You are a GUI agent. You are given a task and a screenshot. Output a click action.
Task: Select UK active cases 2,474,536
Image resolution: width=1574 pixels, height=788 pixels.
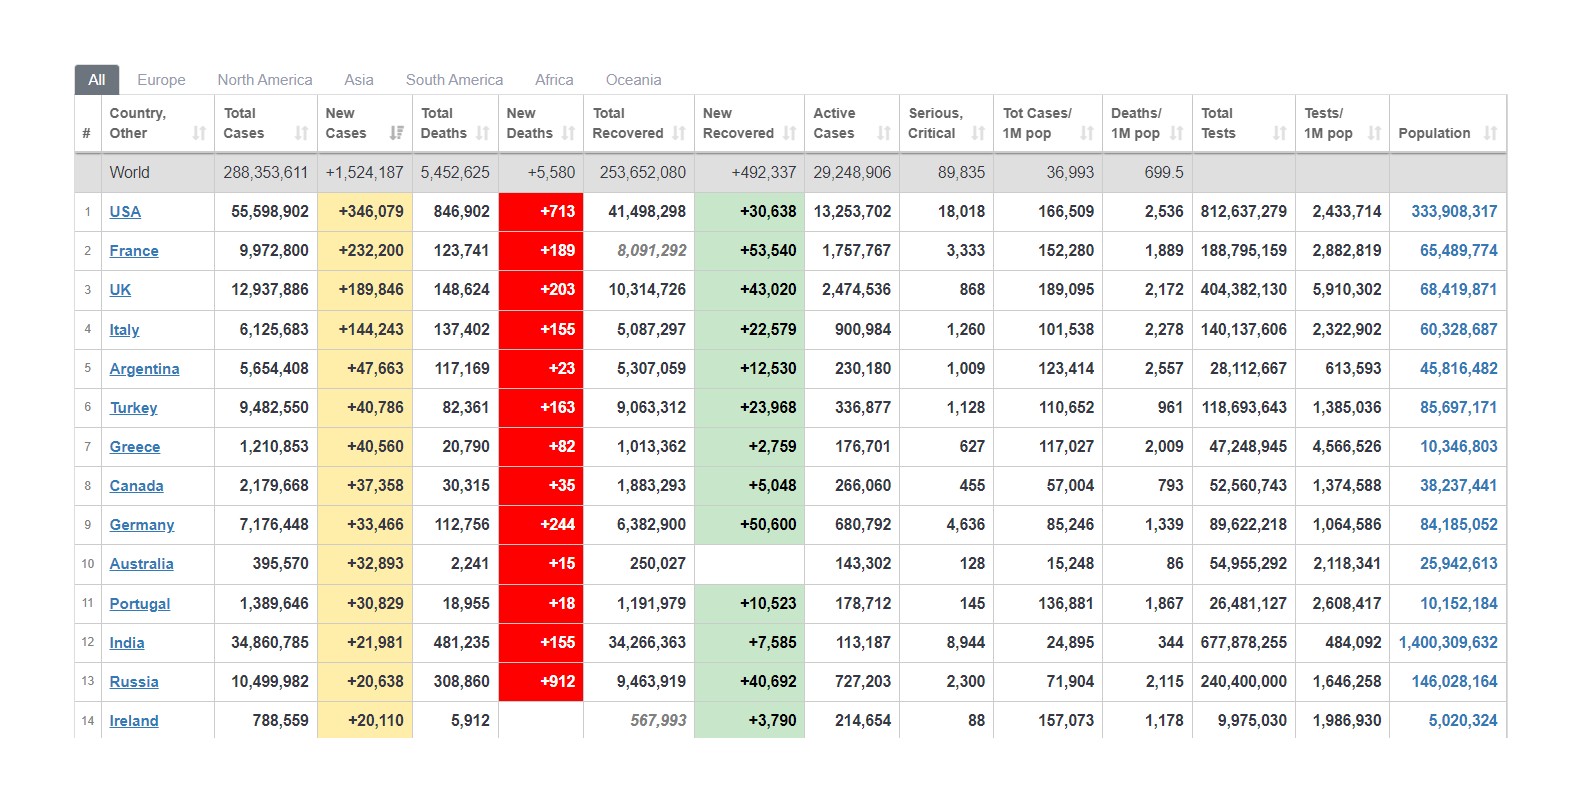(856, 290)
